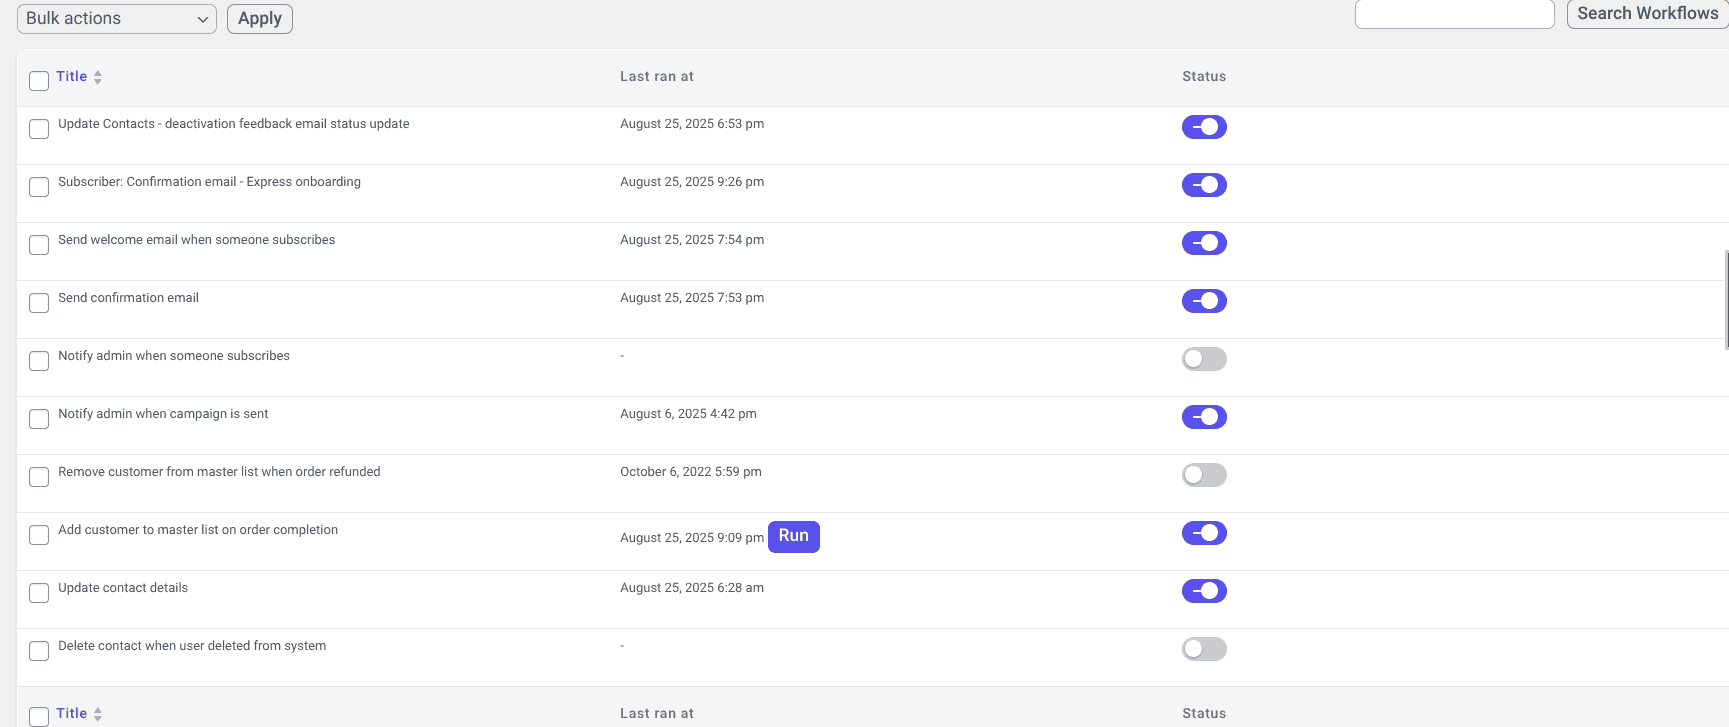The width and height of the screenshot is (1729, 727).
Task: Click the Apply button
Action: (x=260, y=19)
